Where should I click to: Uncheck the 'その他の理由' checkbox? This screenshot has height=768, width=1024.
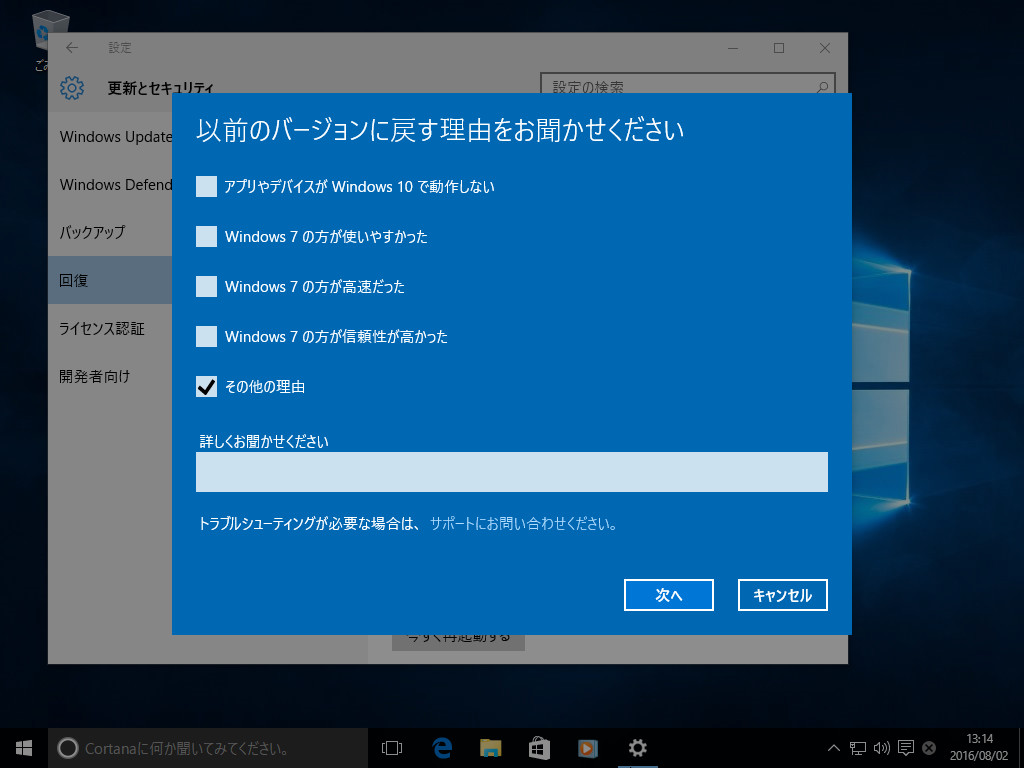click(x=206, y=387)
